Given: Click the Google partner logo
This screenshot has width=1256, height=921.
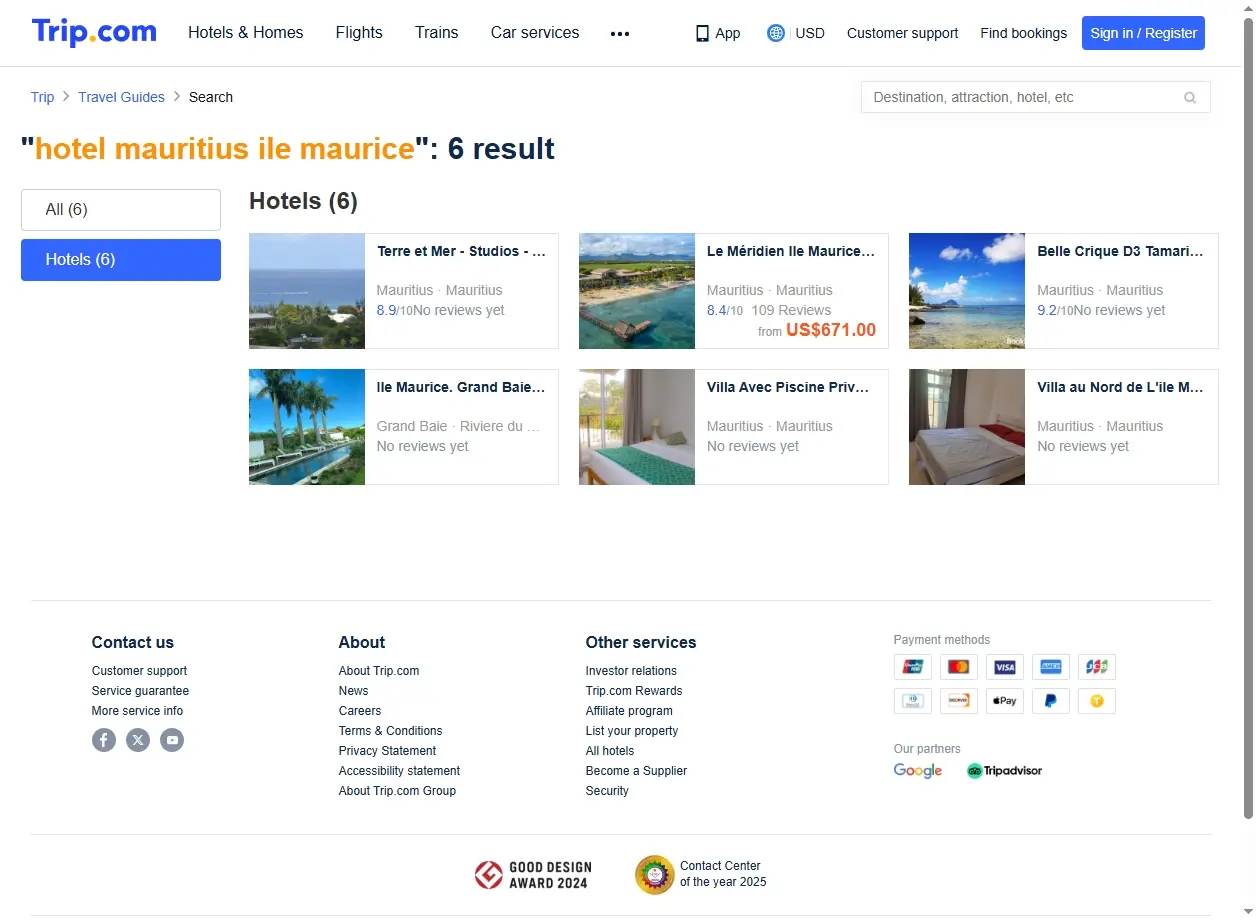Looking at the screenshot, I should pos(918,771).
